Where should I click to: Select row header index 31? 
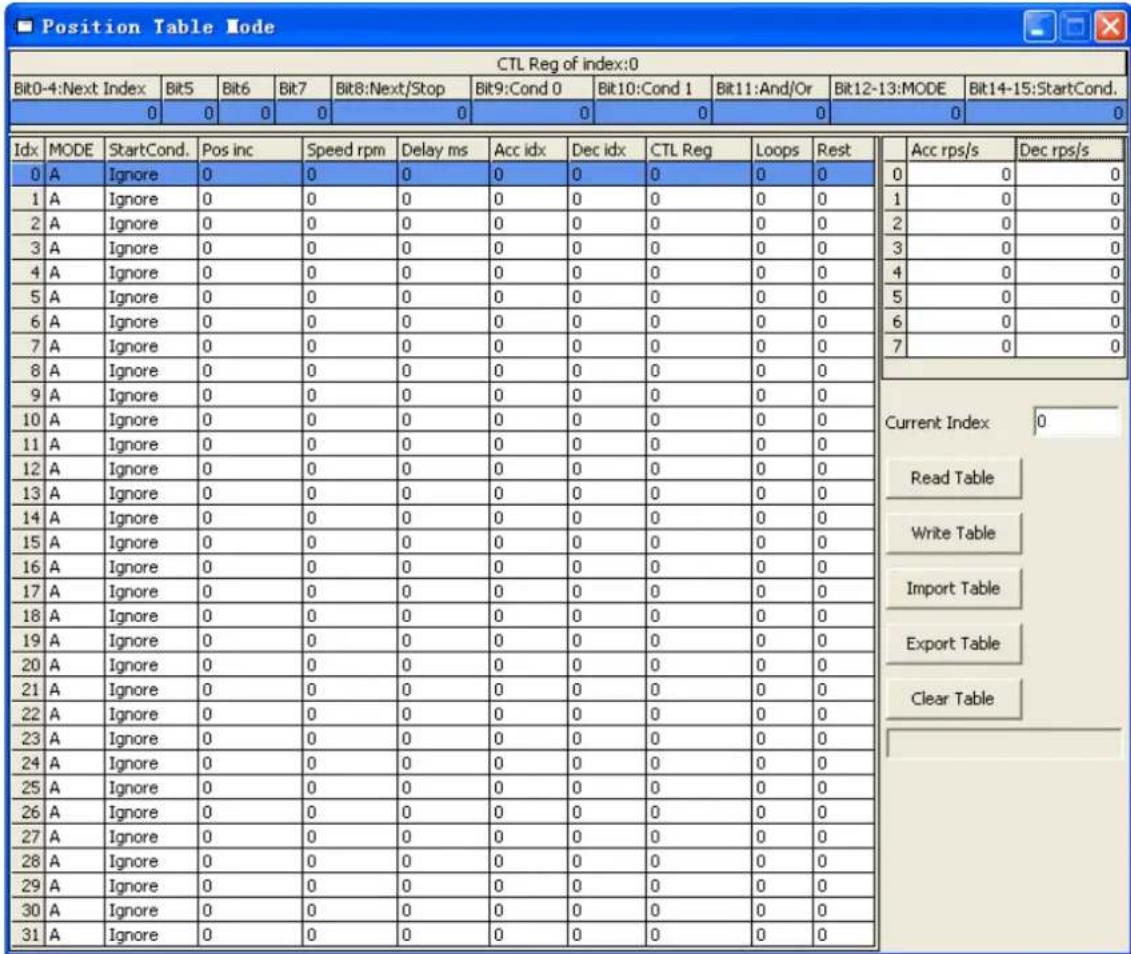(28, 934)
